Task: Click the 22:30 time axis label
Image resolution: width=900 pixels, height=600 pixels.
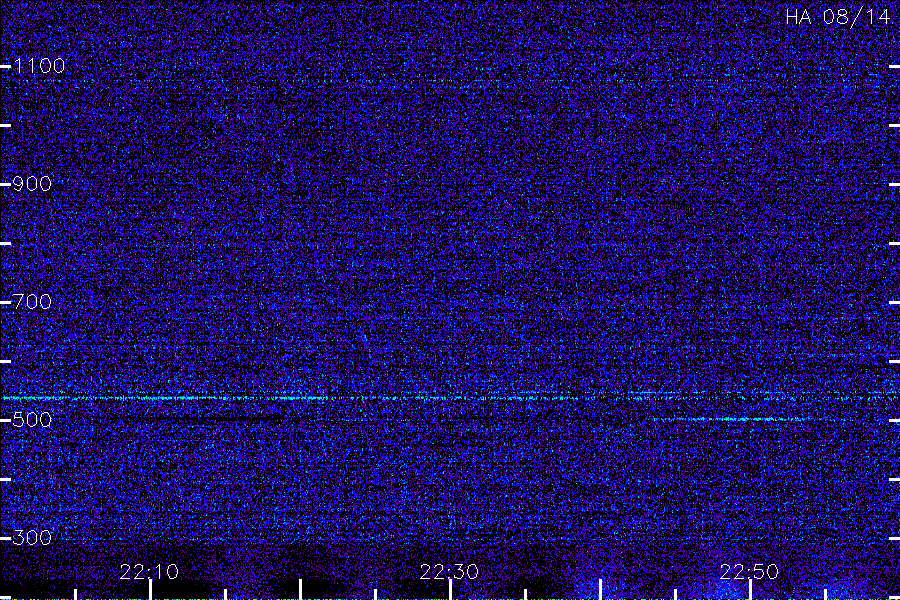Action: pyautogui.click(x=449, y=572)
